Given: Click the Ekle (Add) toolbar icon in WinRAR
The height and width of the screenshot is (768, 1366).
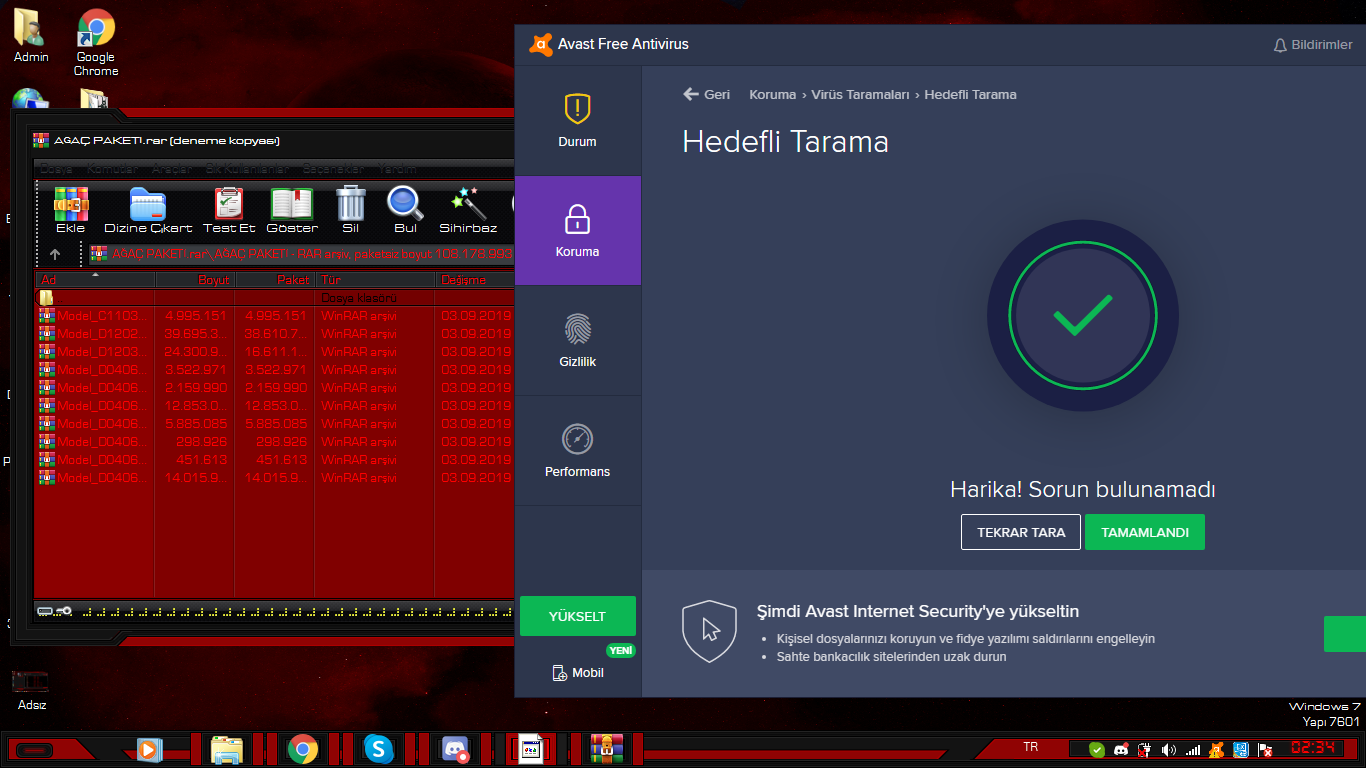Looking at the screenshot, I should coord(71,209).
